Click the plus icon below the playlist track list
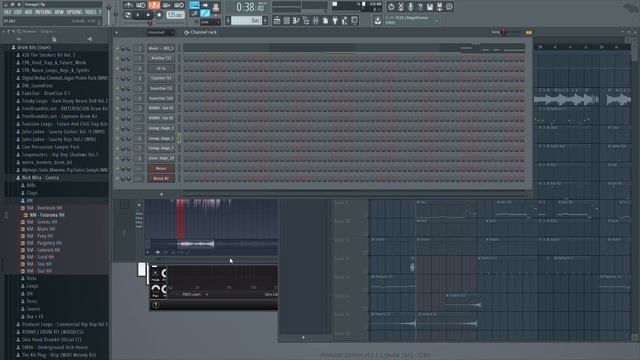This screenshot has width=640, height=360. click(x=303, y=338)
